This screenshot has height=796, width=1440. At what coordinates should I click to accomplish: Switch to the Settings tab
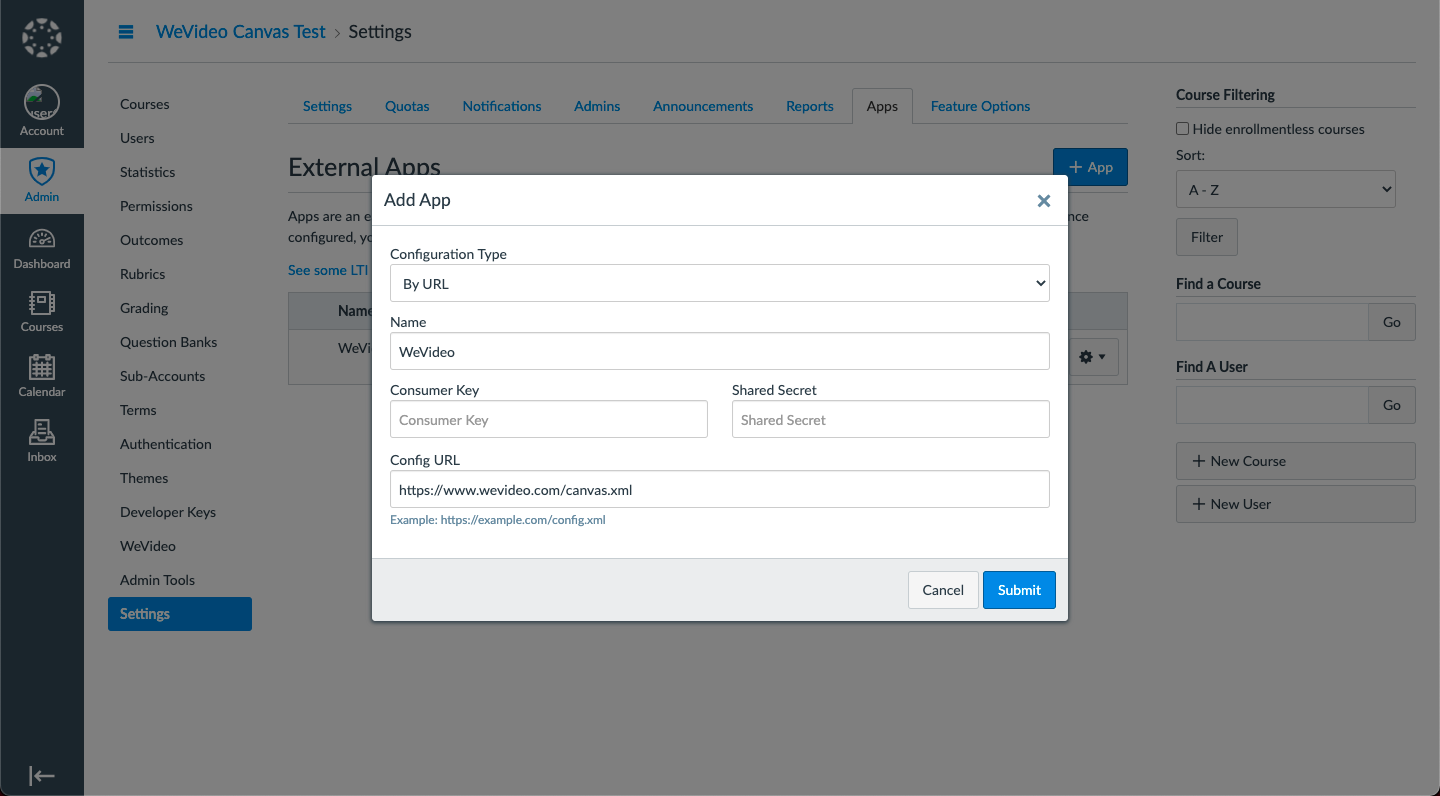tap(327, 106)
